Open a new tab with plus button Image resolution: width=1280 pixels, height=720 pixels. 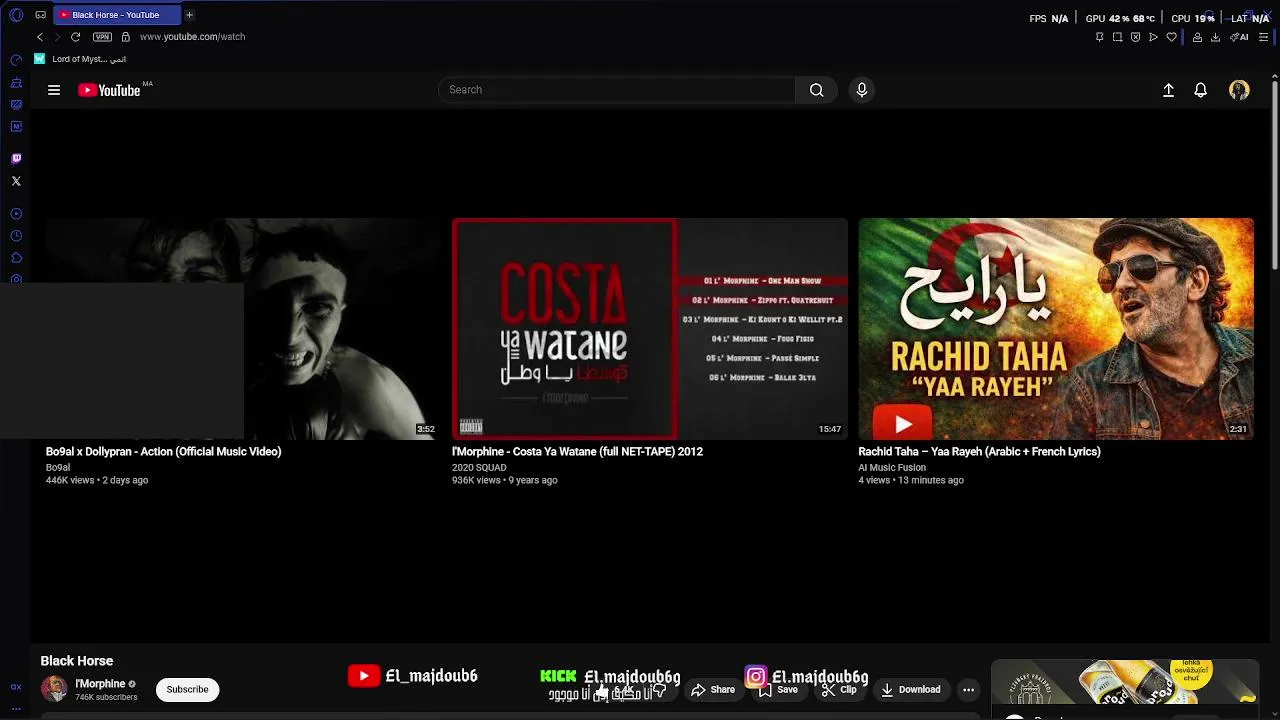coord(189,15)
